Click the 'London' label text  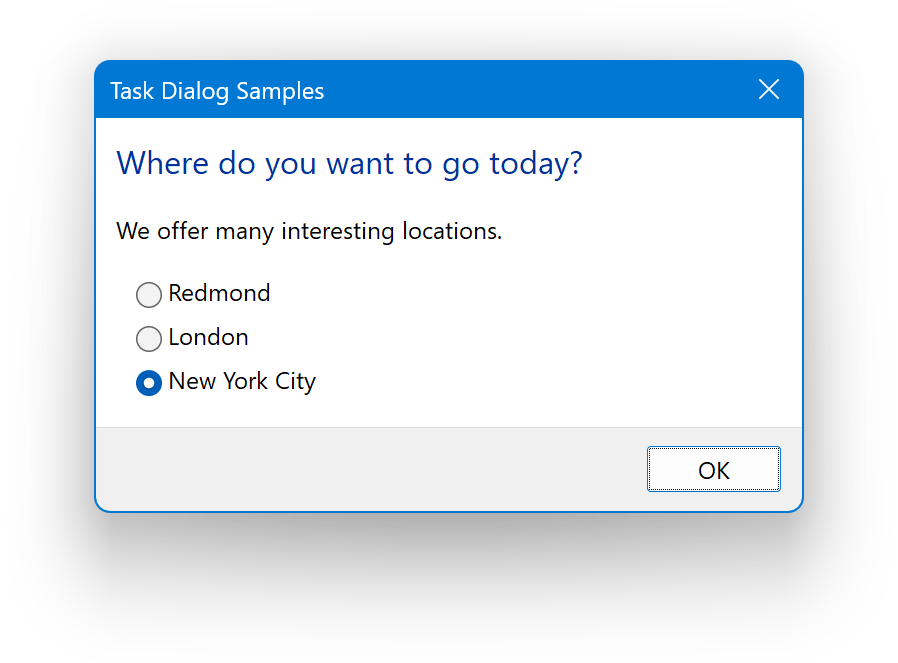click(208, 337)
